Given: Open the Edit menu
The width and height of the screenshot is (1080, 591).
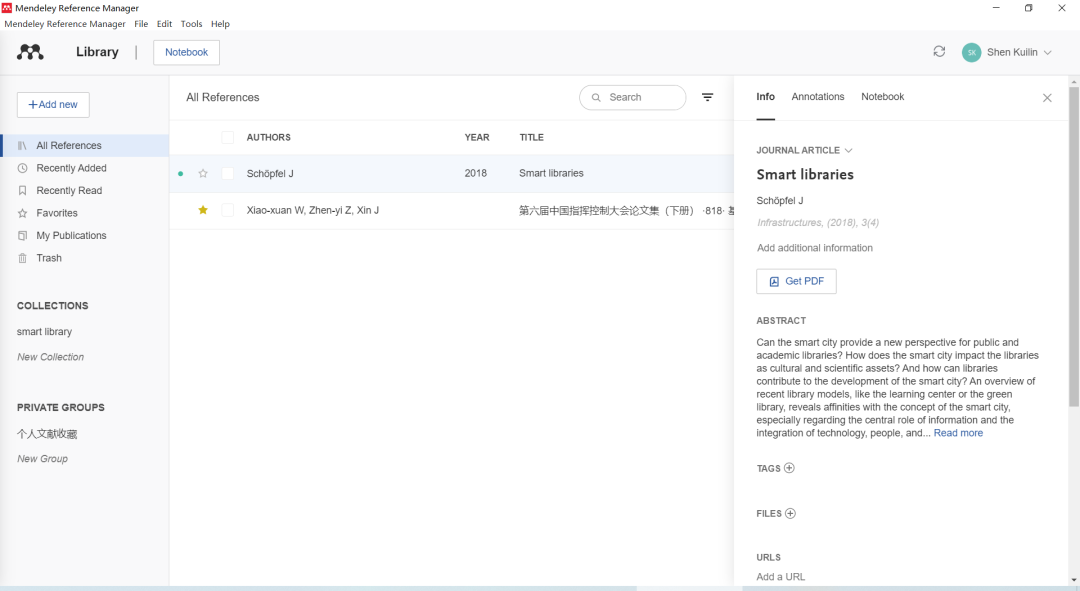Looking at the screenshot, I should coord(165,23).
